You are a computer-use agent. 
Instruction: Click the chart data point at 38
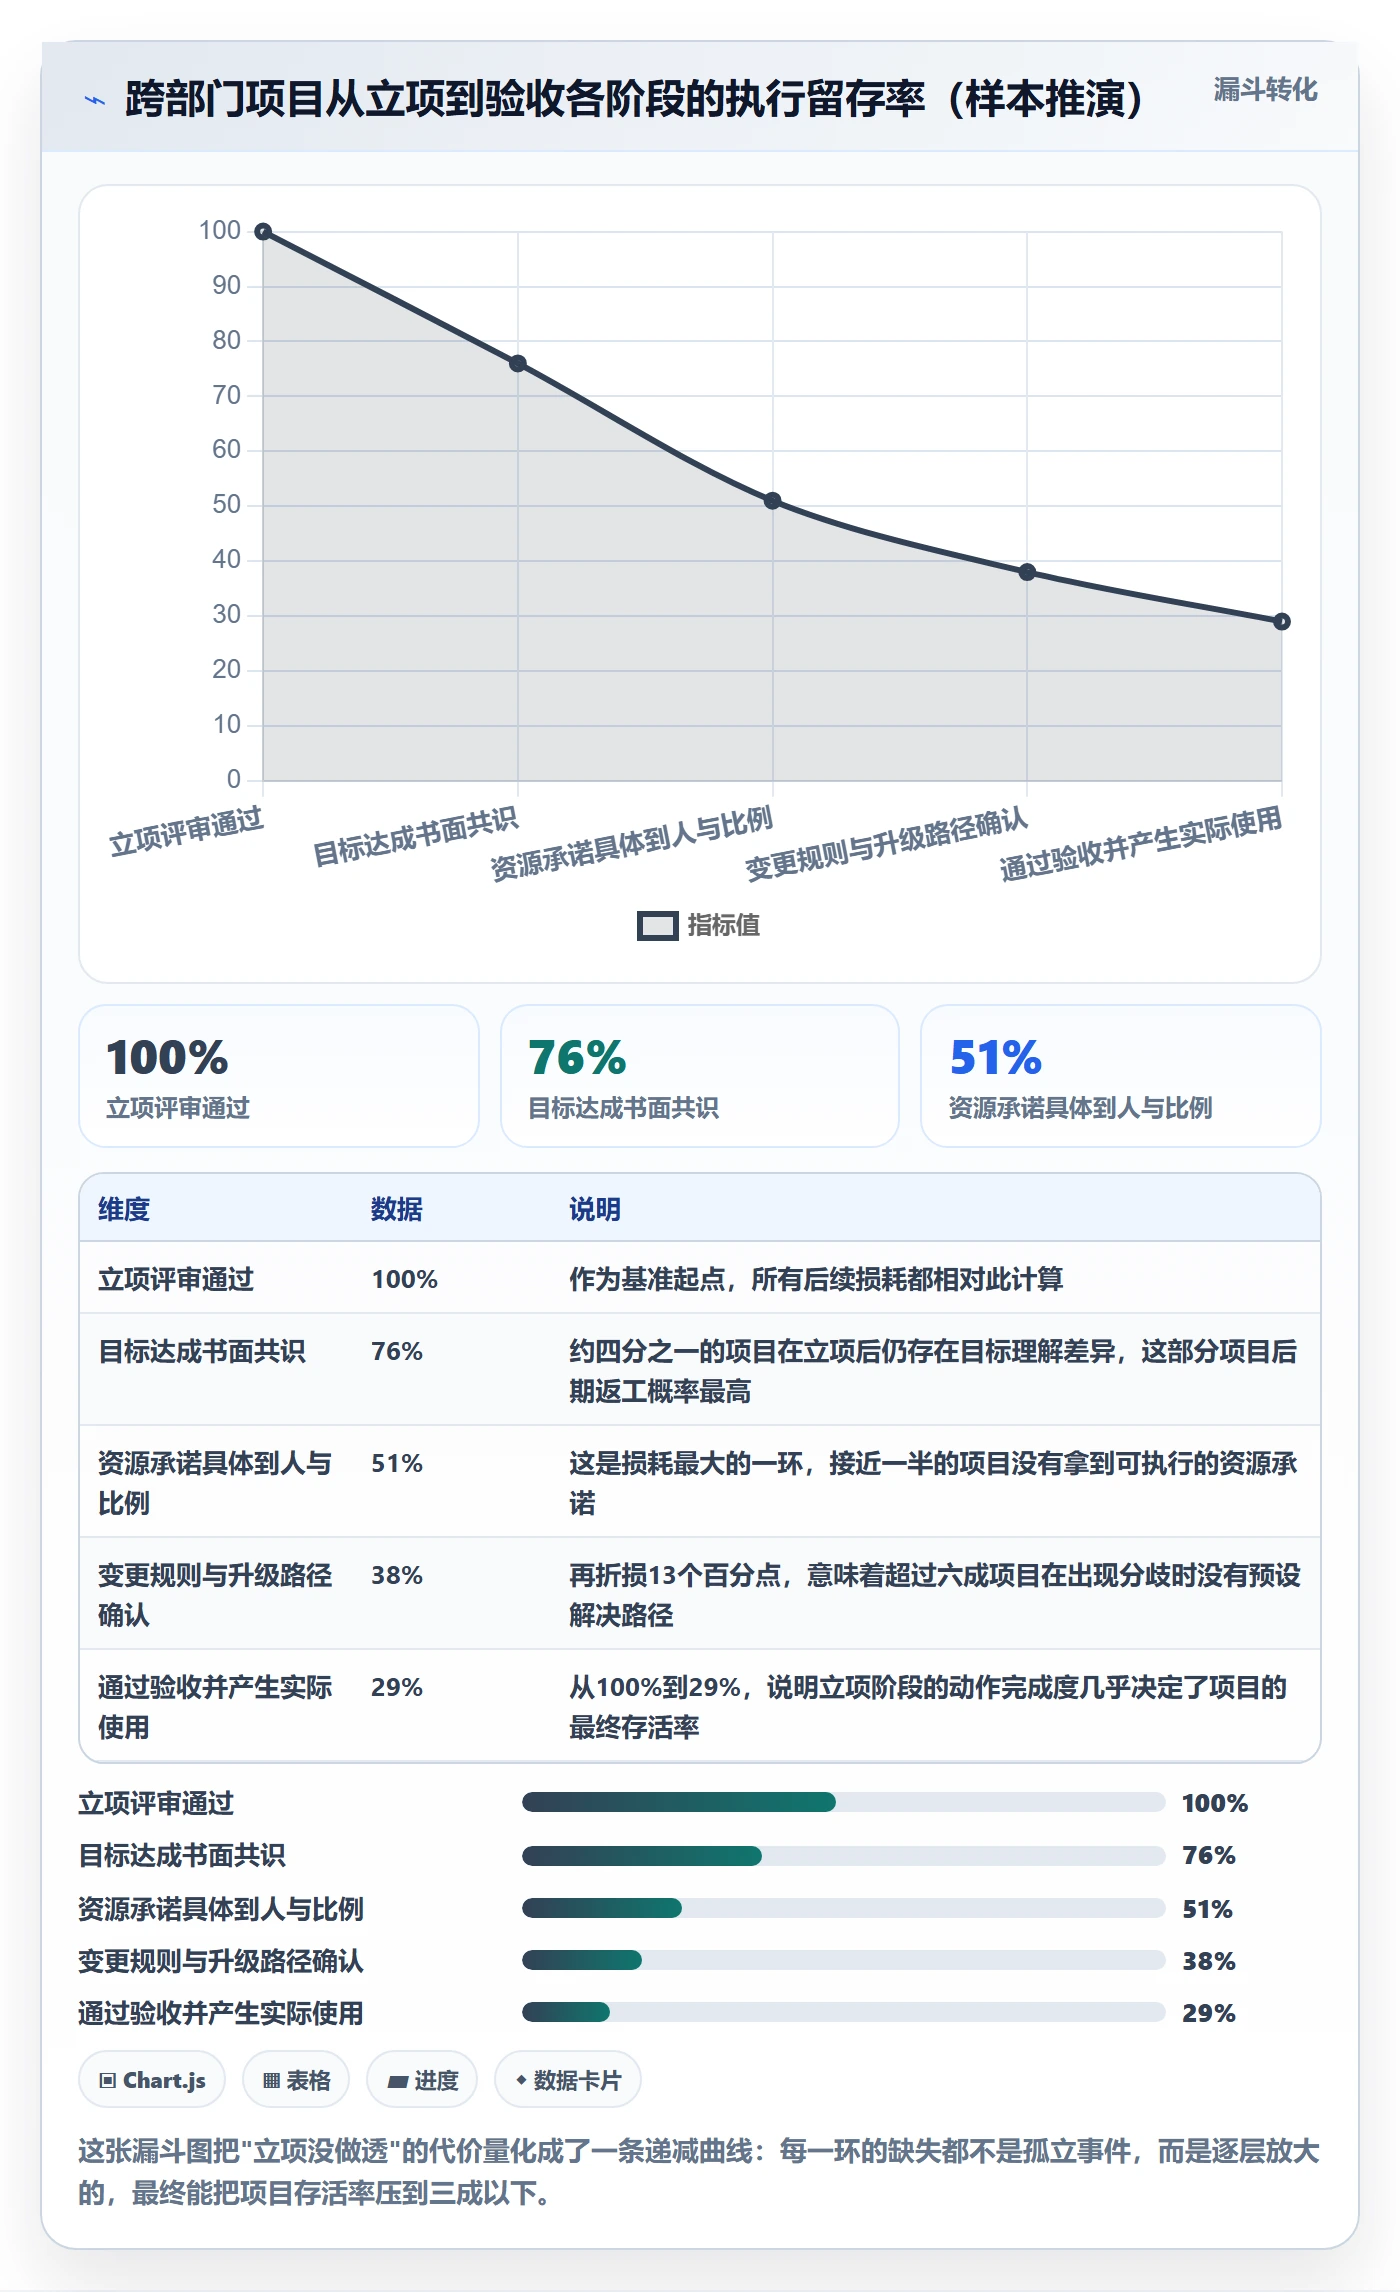click(1027, 572)
